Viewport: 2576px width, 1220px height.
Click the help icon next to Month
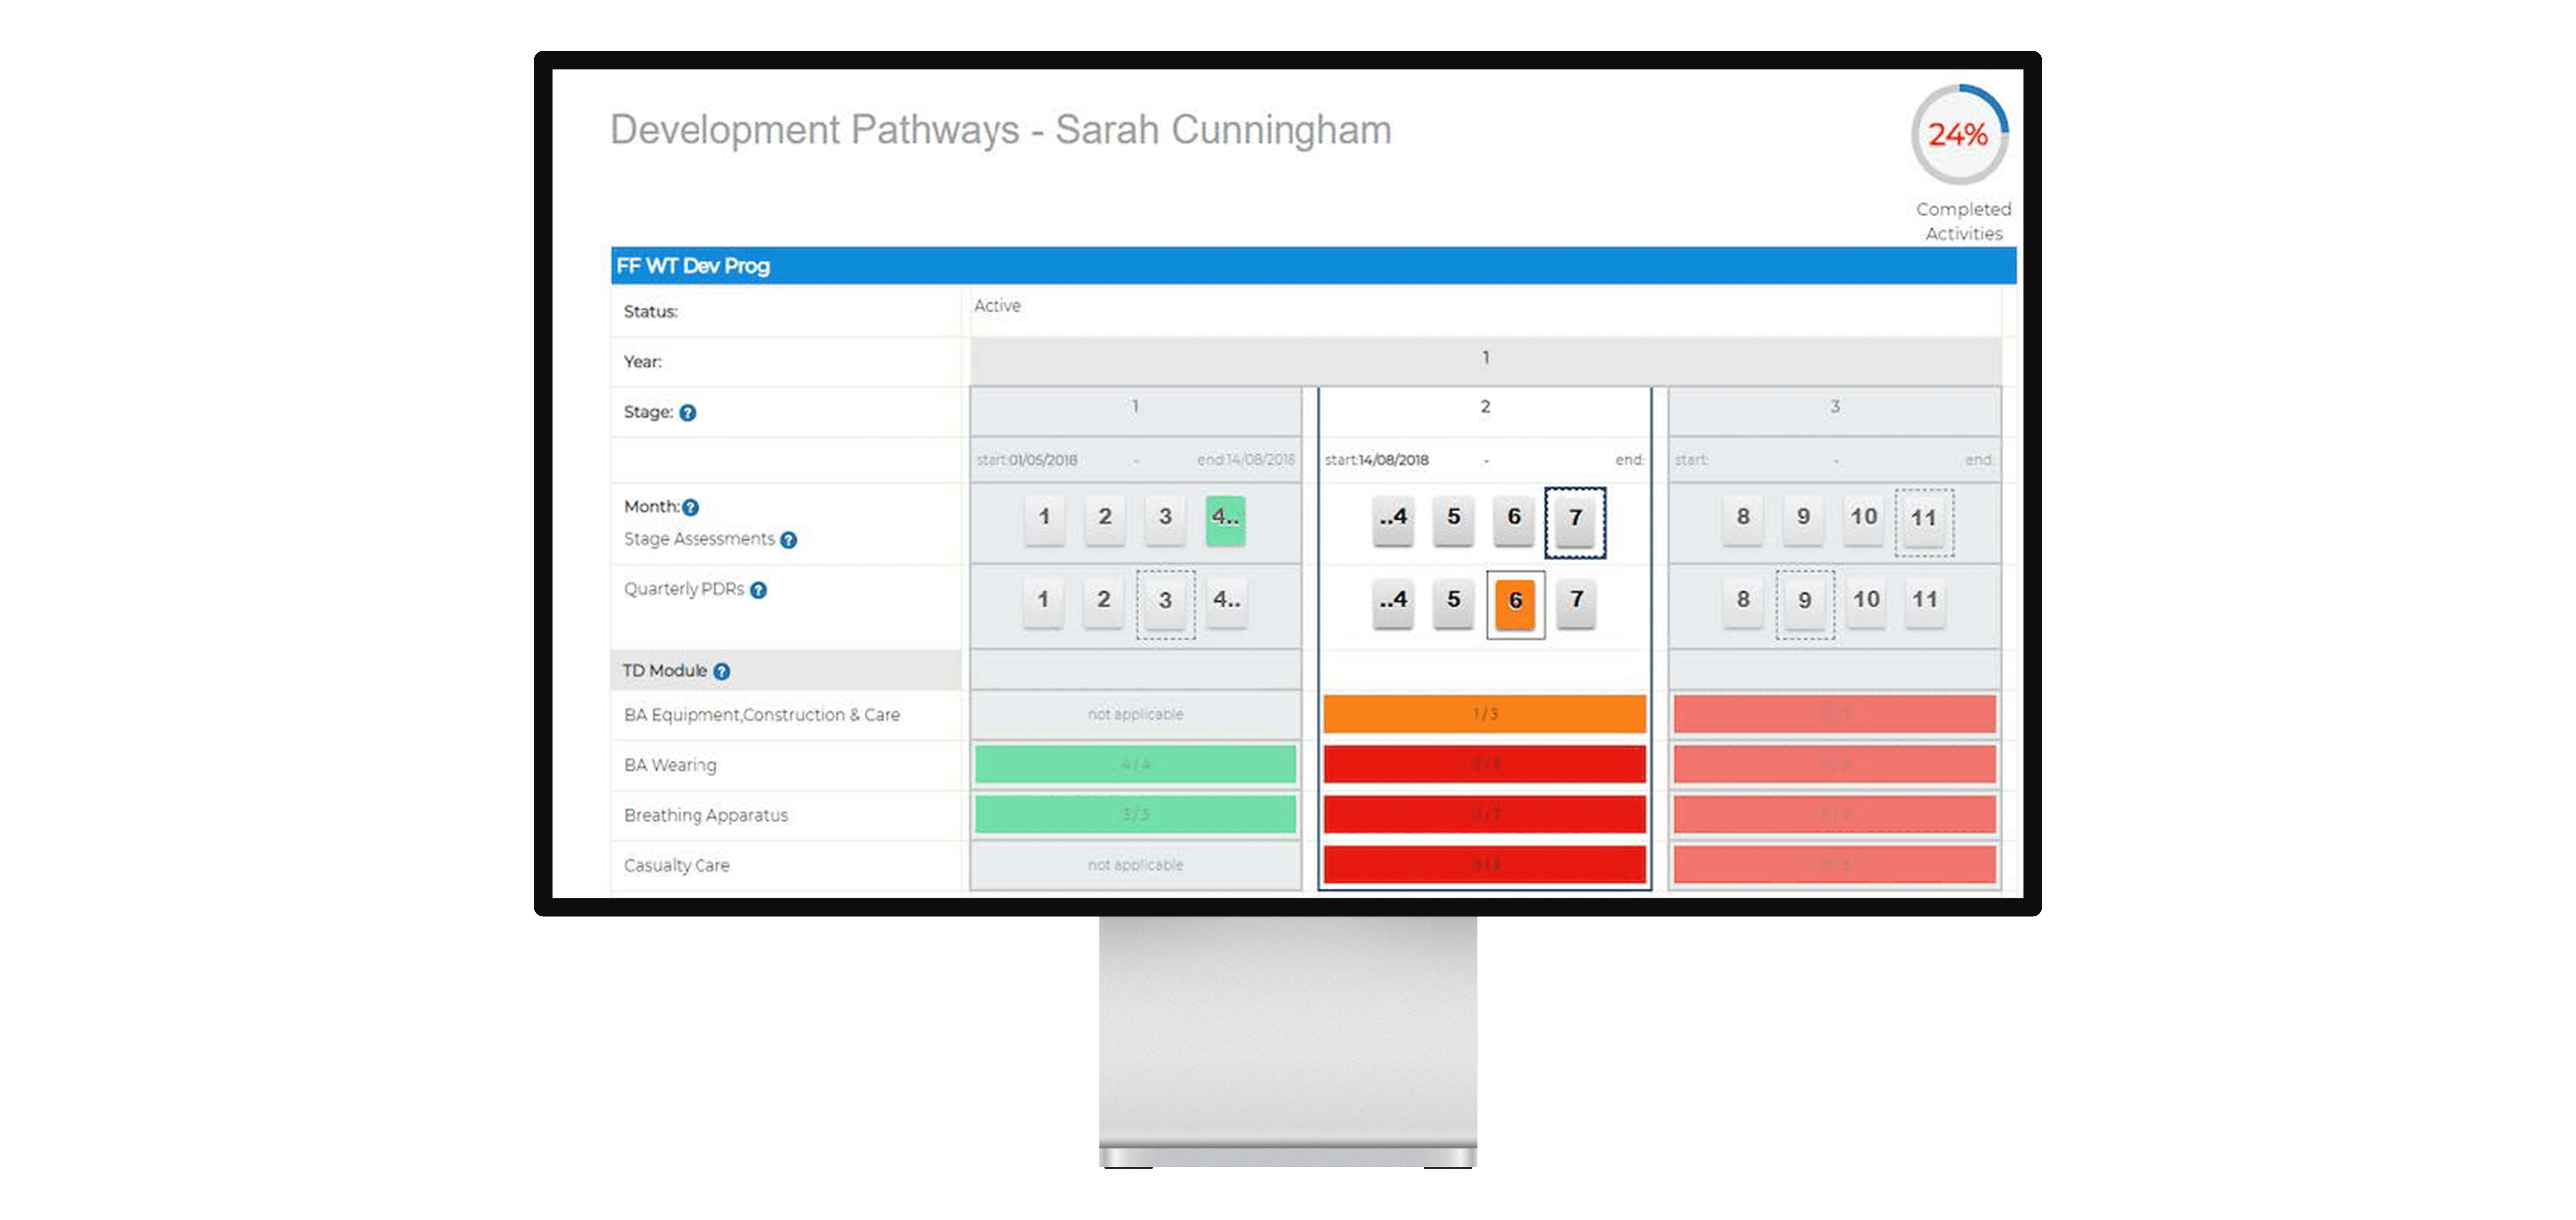(x=690, y=508)
